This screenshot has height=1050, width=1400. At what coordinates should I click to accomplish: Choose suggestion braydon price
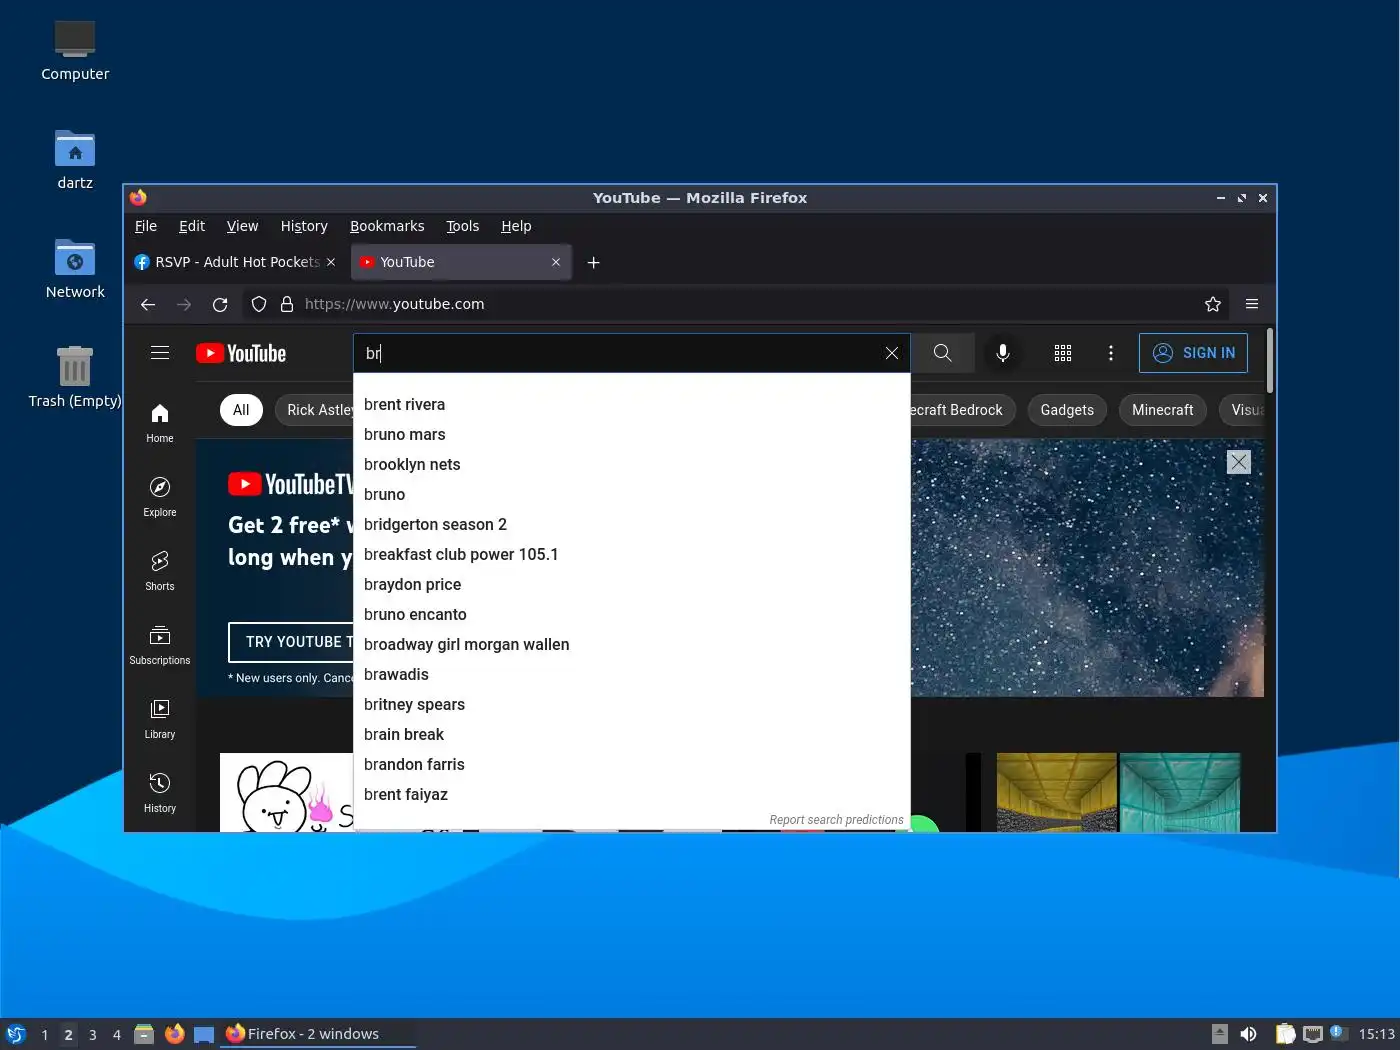click(632, 584)
